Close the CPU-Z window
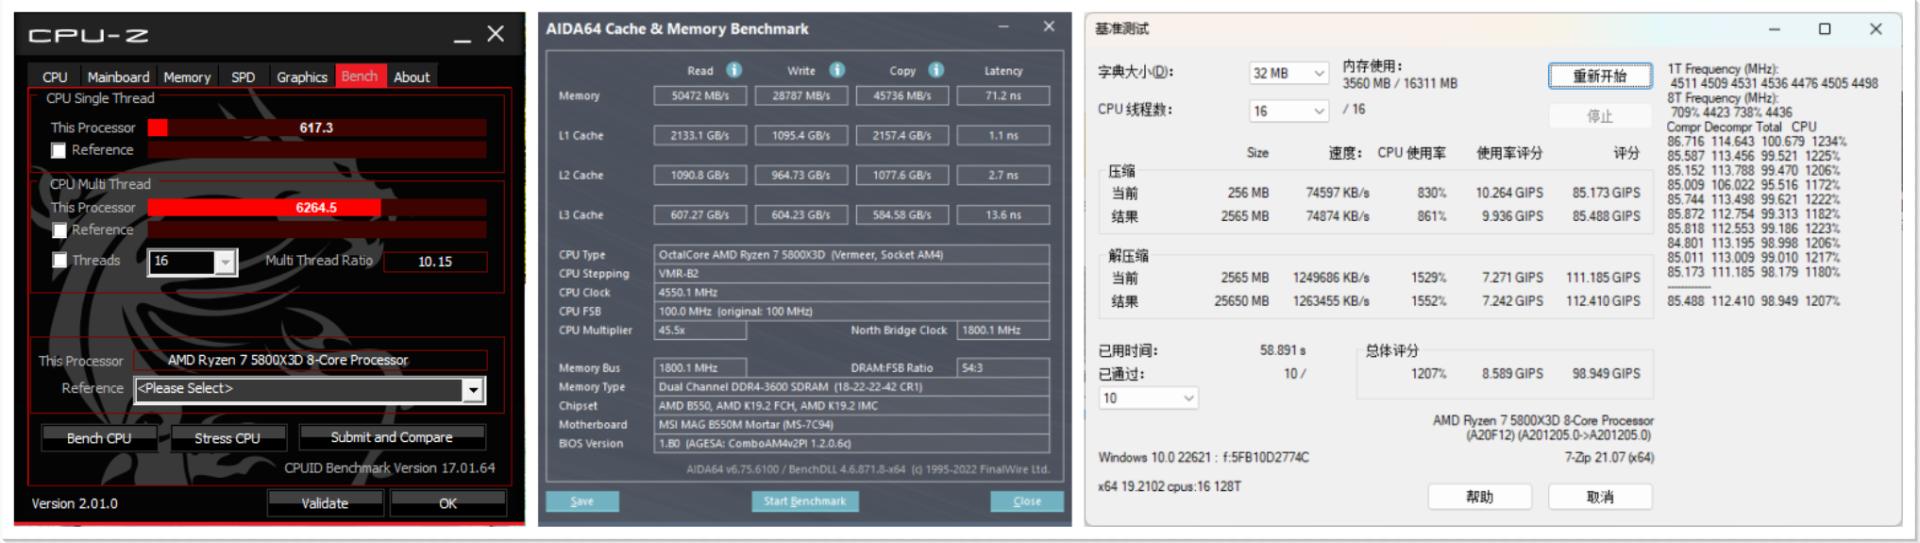 (495, 34)
